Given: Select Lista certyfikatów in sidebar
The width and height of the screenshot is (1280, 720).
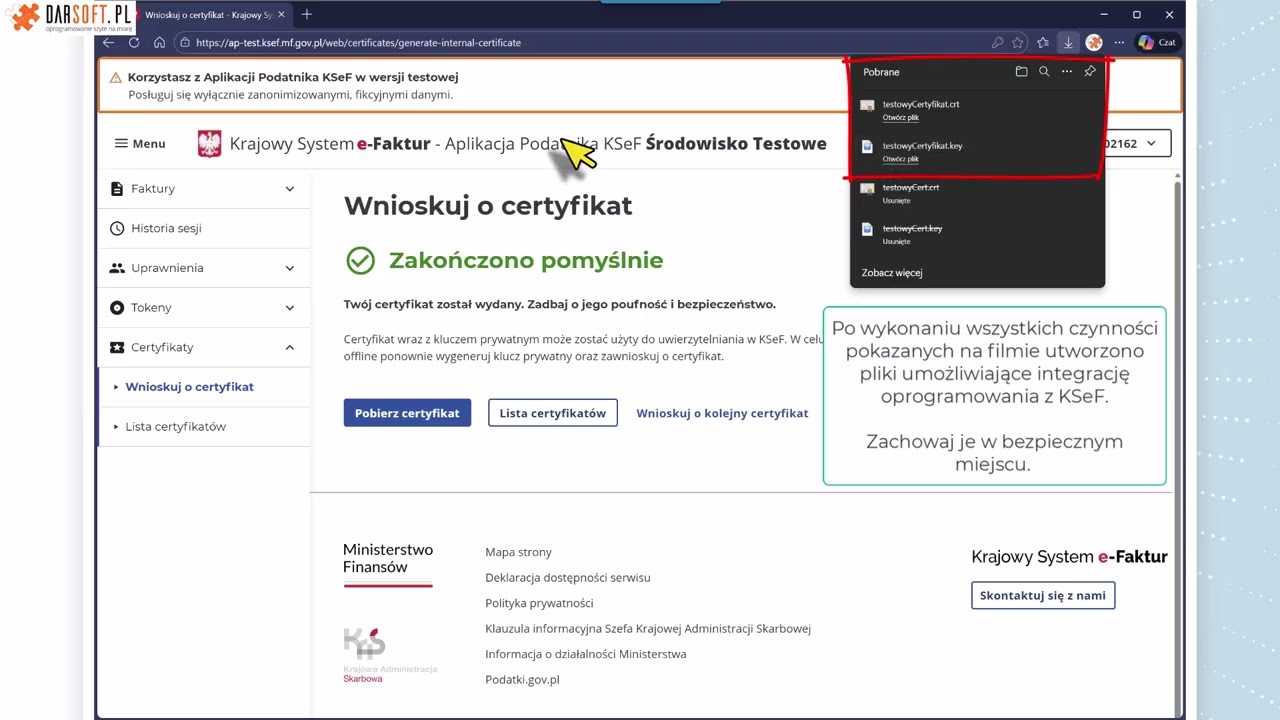Looking at the screenshot, I should pos(204,426).
